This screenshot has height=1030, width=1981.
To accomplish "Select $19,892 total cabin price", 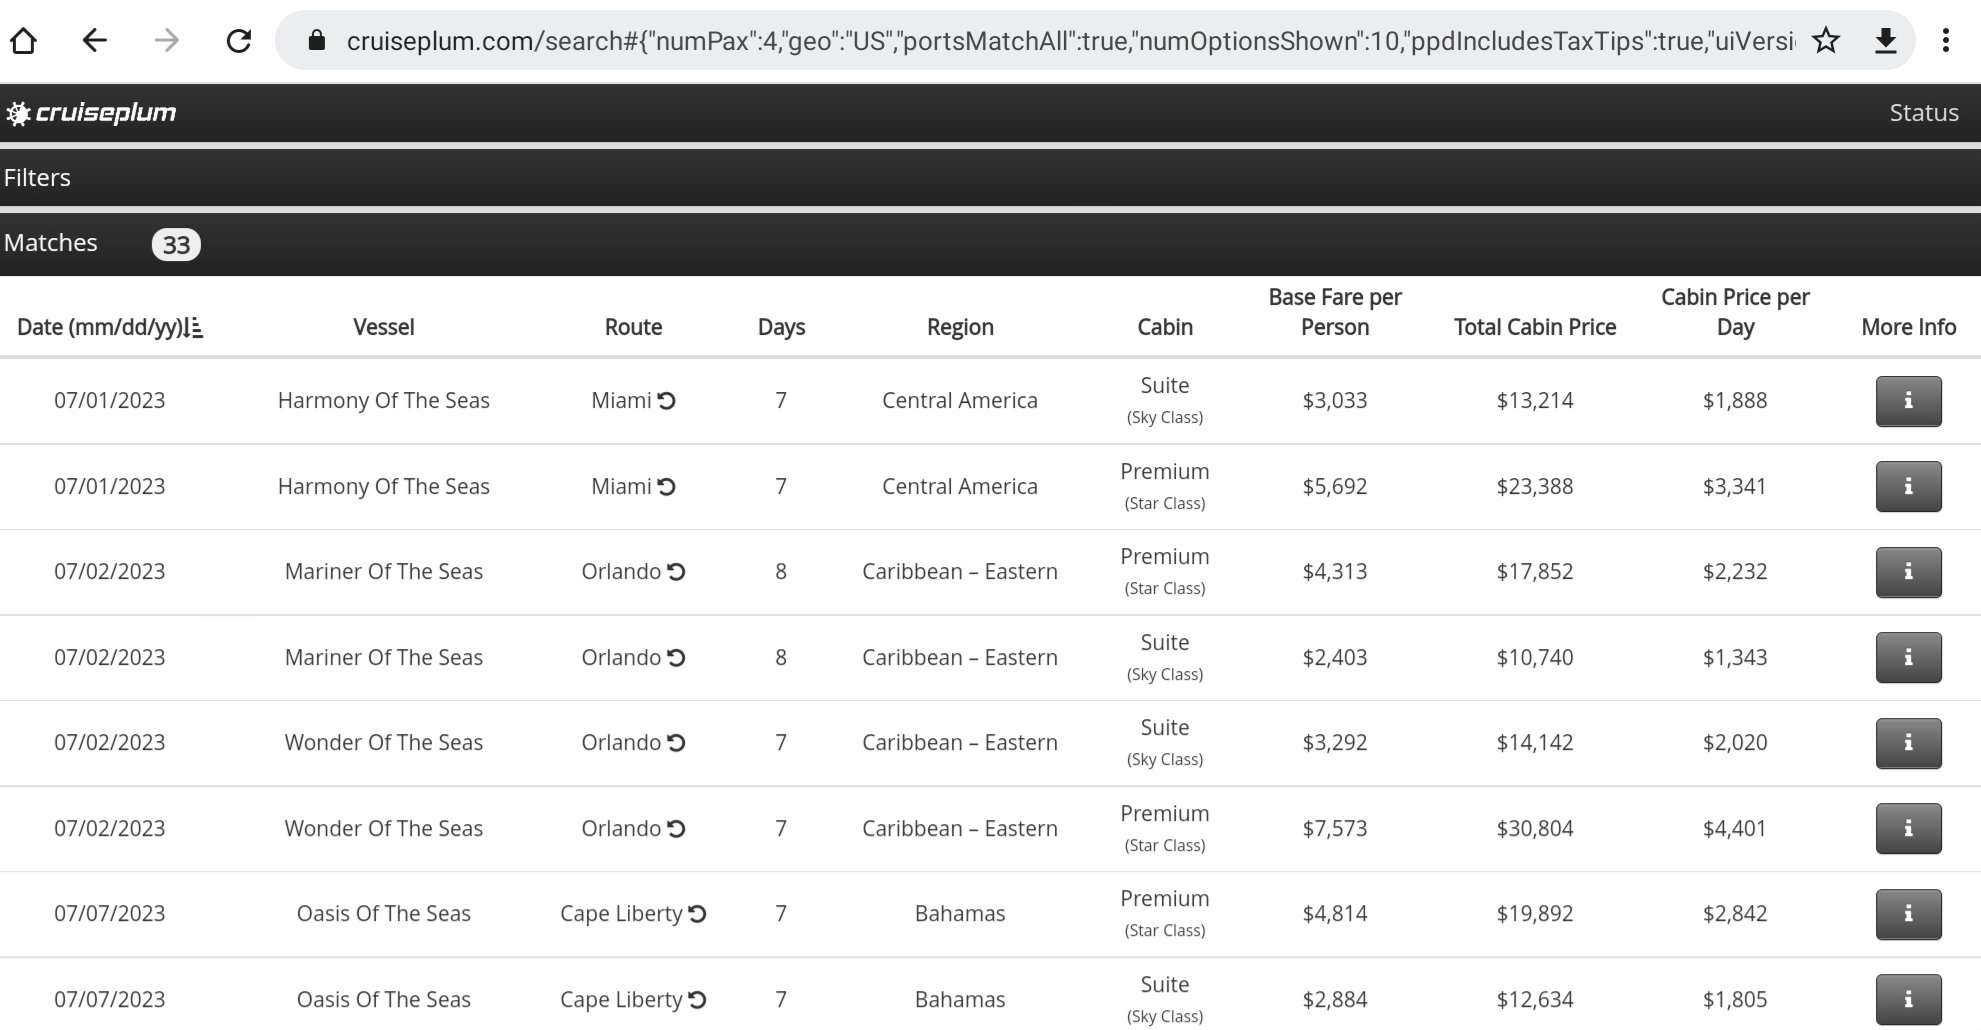I will click(1535, 914).
